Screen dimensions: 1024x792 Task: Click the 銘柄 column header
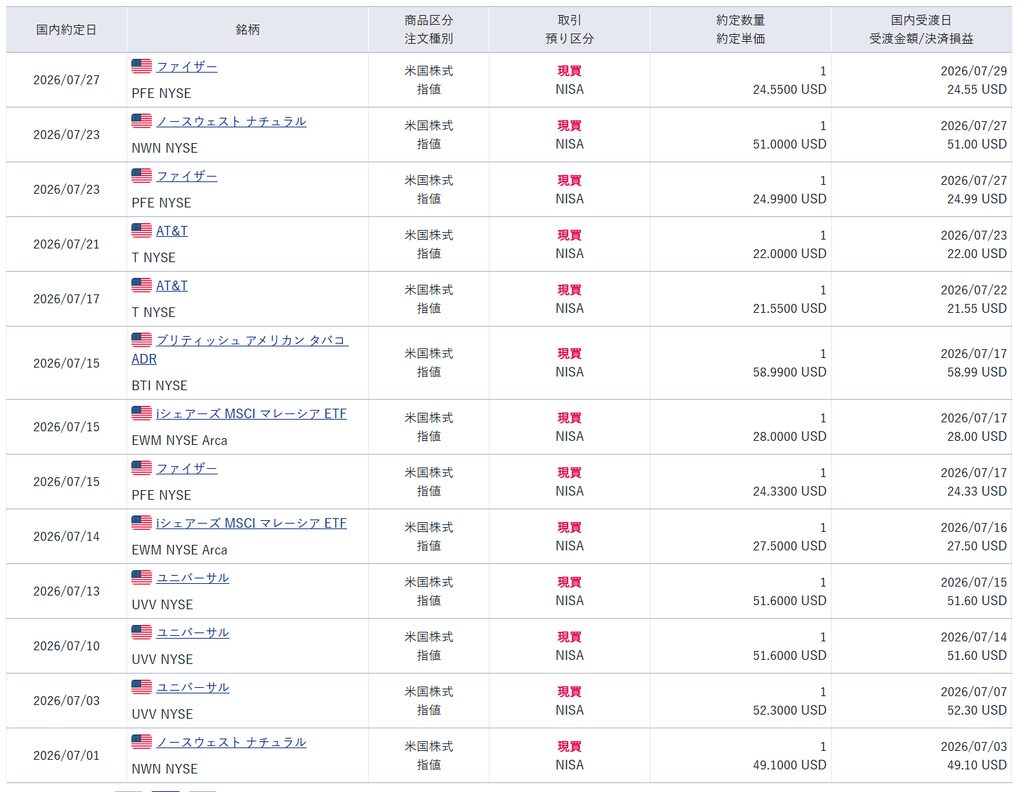[x=248, y=29]
